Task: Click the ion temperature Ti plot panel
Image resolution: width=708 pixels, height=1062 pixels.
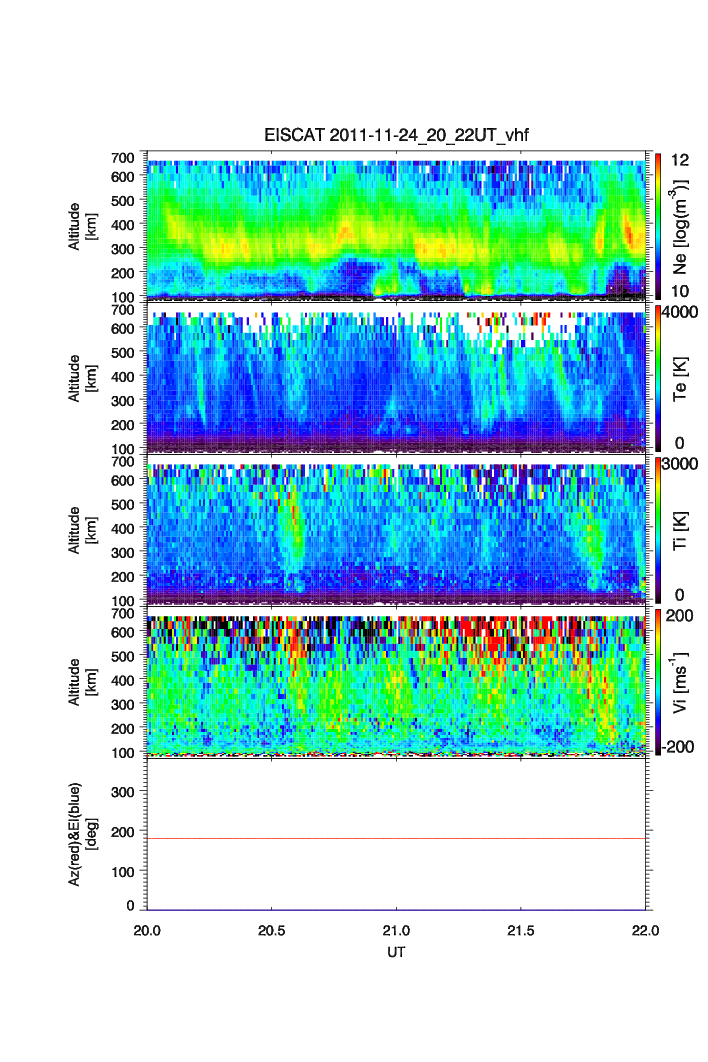Action: click(x=396, y=530)
